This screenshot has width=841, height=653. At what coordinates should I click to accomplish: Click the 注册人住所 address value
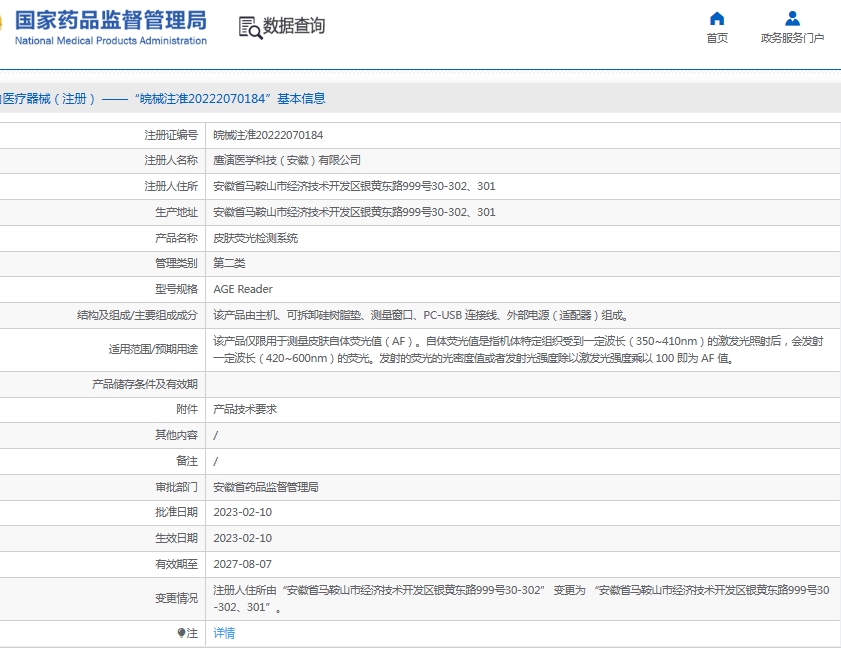pos(355,186)
